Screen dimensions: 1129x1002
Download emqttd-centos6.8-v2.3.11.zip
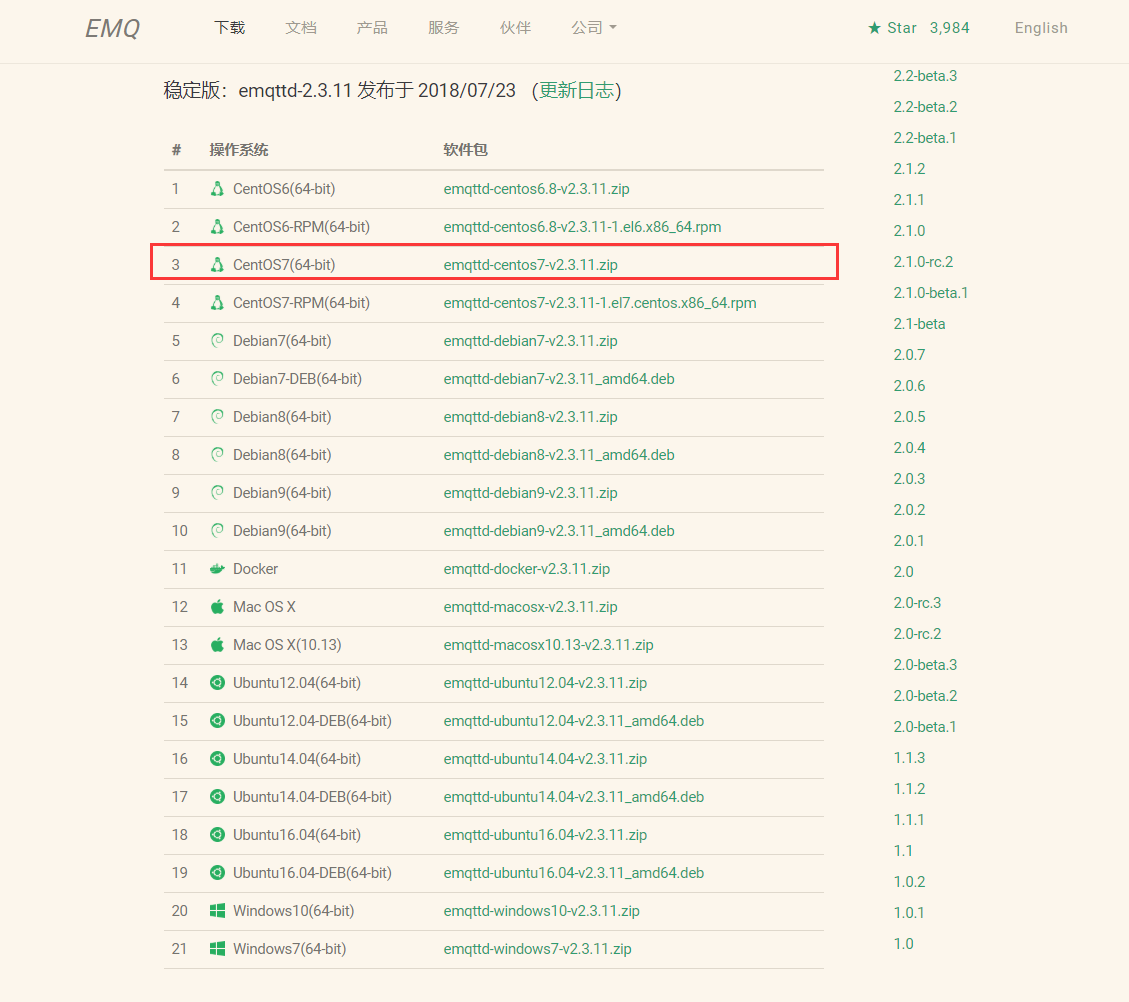536,189
